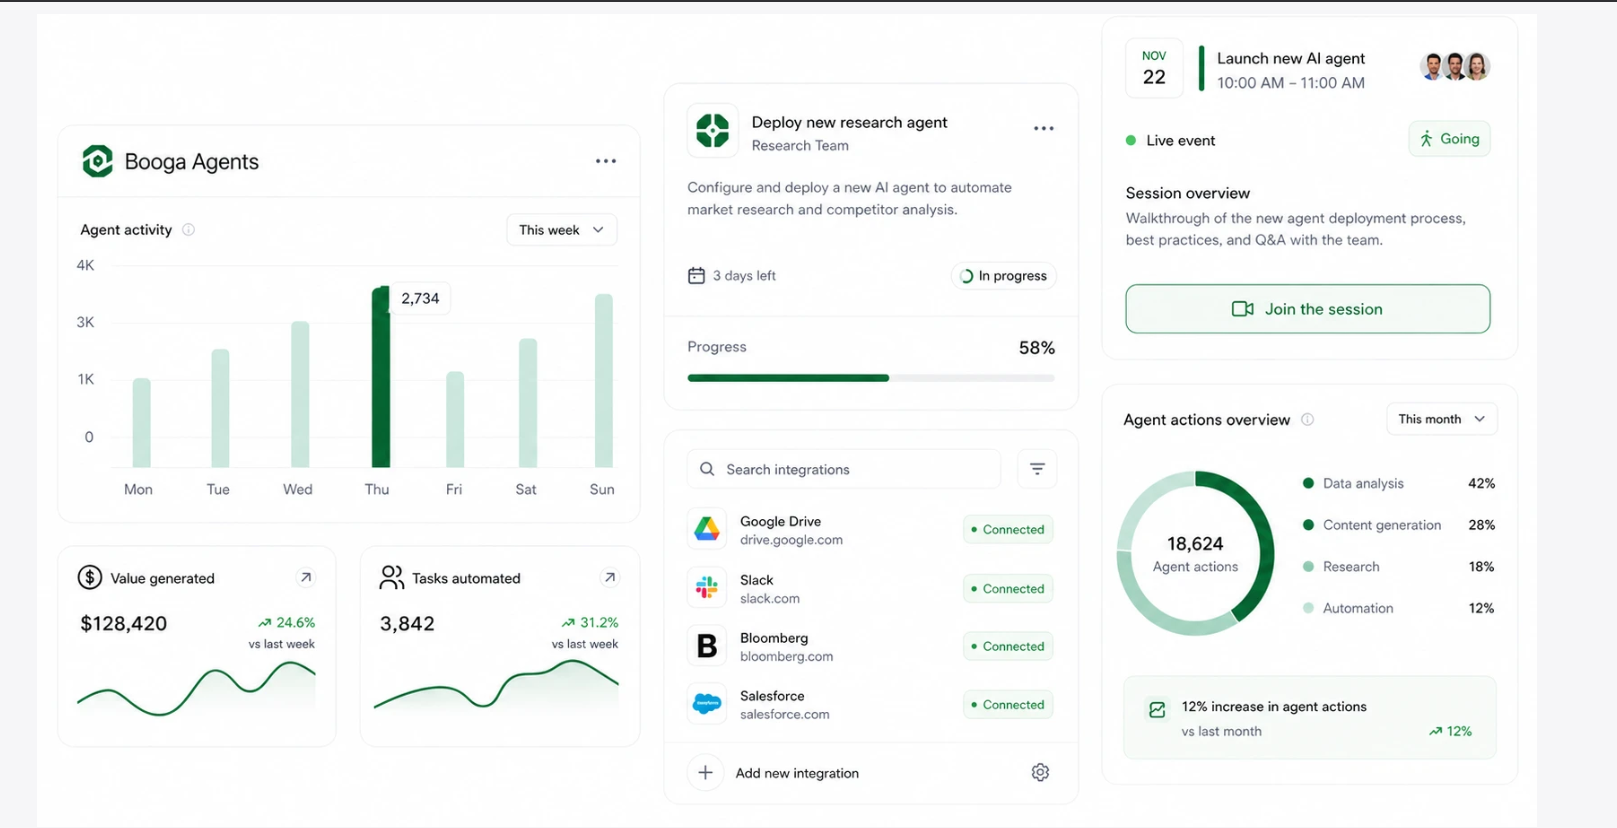Expand the This month dropdown

(1441, 419)
